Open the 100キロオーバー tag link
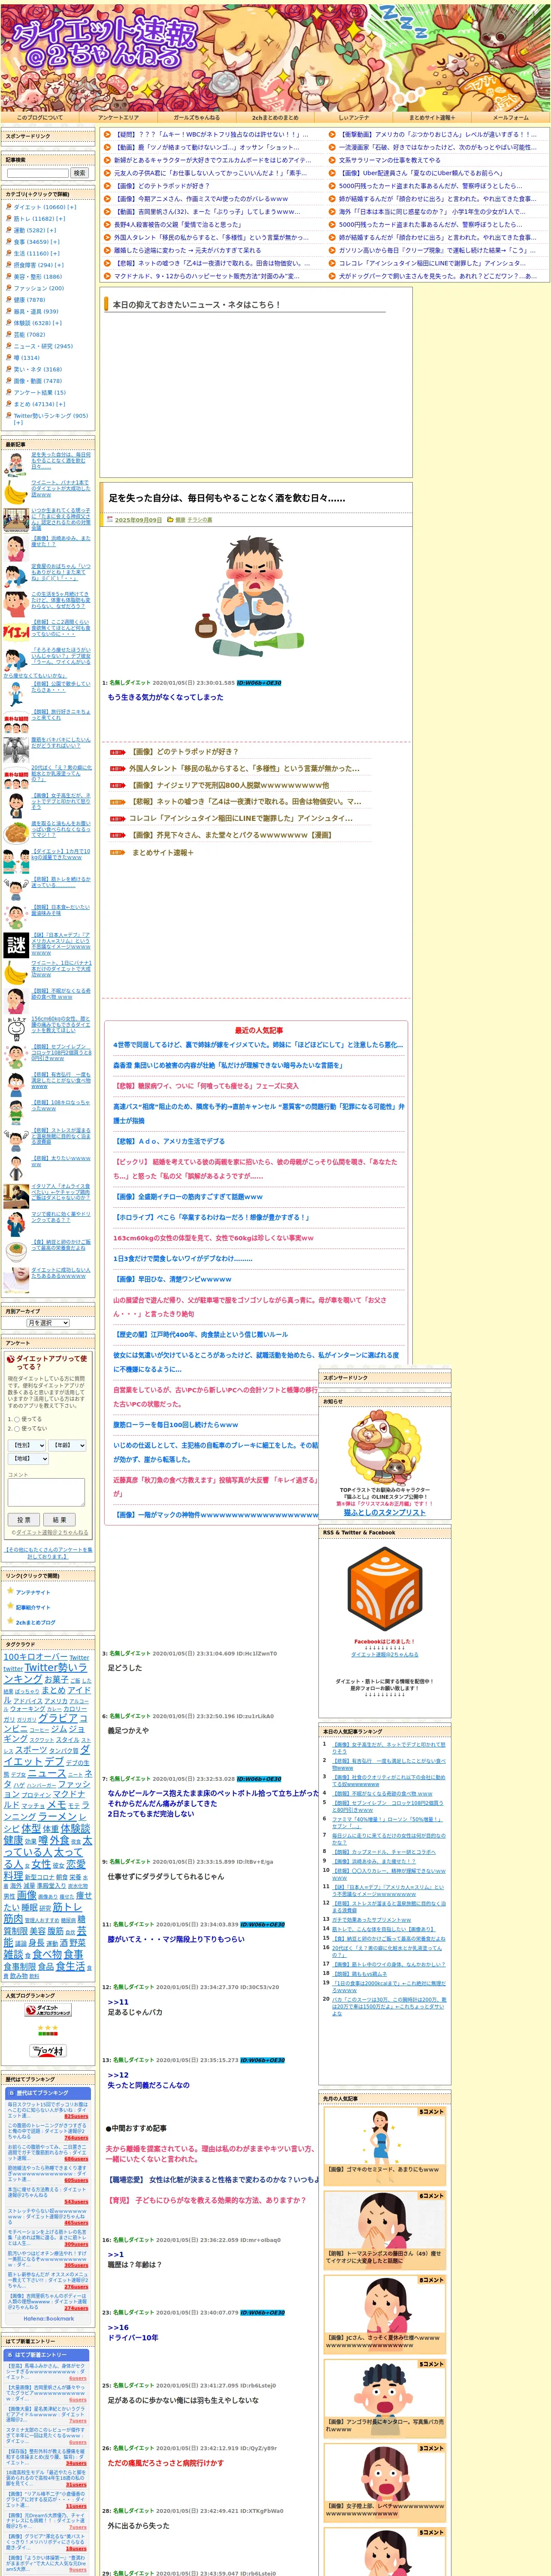551x2576 pixels. pyautogui.click(x=35, y=1656)
